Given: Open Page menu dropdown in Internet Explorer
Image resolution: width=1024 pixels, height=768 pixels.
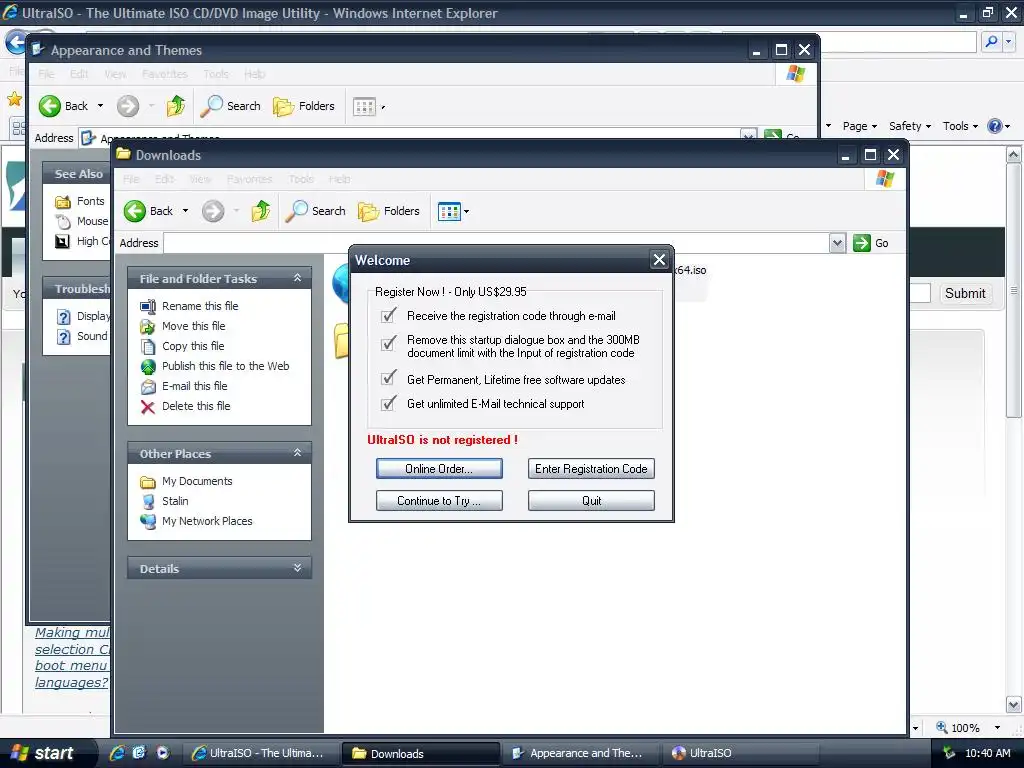Looking at the screenshot, I should coord(859,126).
